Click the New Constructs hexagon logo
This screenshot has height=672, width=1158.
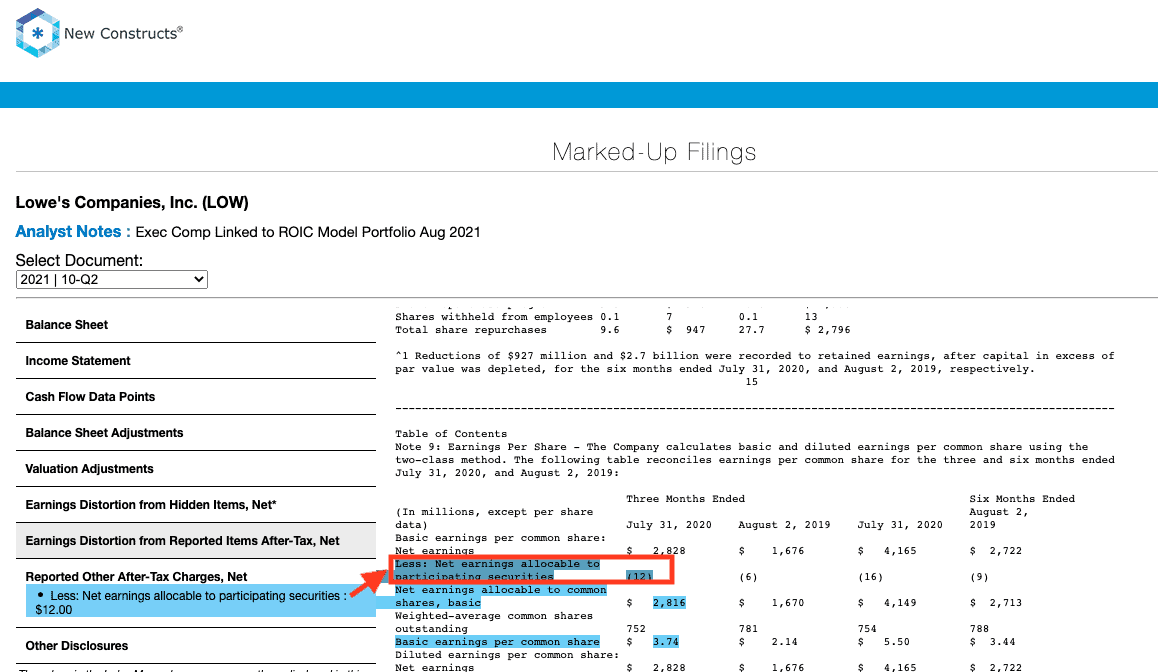click(37, 33)
